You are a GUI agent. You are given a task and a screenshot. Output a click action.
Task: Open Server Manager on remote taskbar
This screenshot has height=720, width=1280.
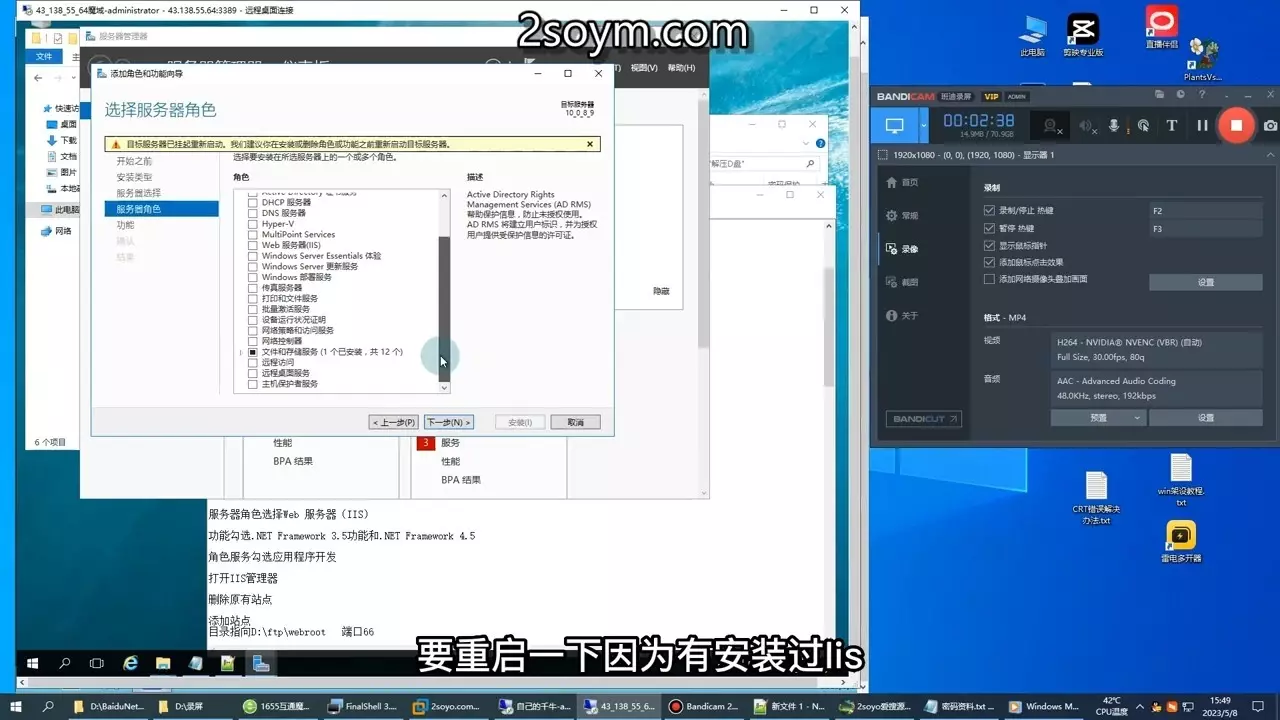(x=261, y=663)
